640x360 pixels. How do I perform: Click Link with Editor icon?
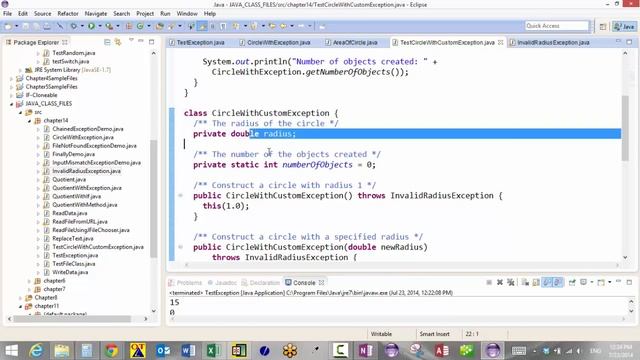pyautogui.click(x=118, y=42)
